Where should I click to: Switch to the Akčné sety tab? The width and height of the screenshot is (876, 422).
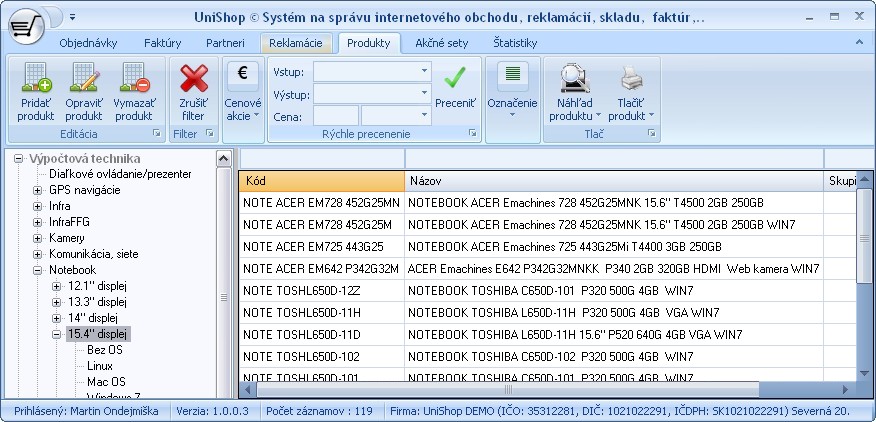pyautogui.click(x=441, y=43)
